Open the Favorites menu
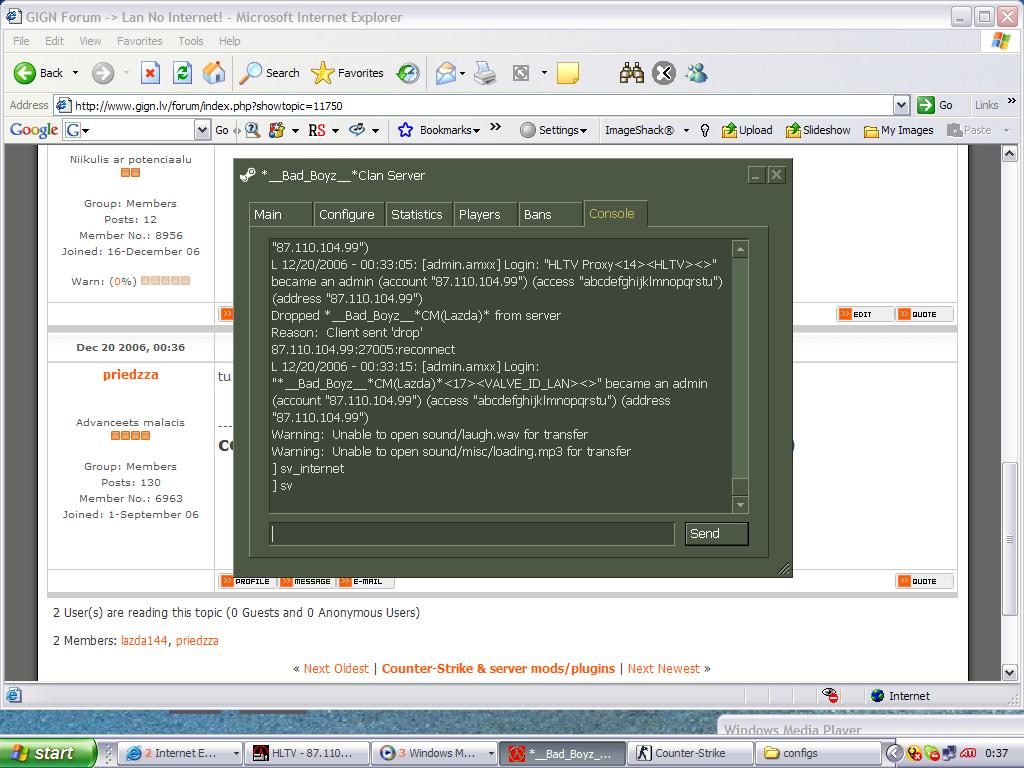Screen dimensions: 1024x768 [x=140, y=41]
